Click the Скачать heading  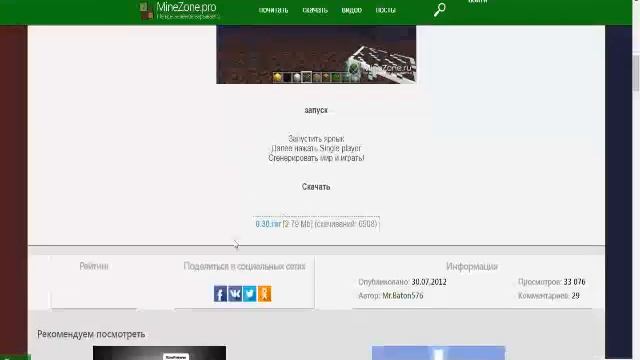point(316,187)
